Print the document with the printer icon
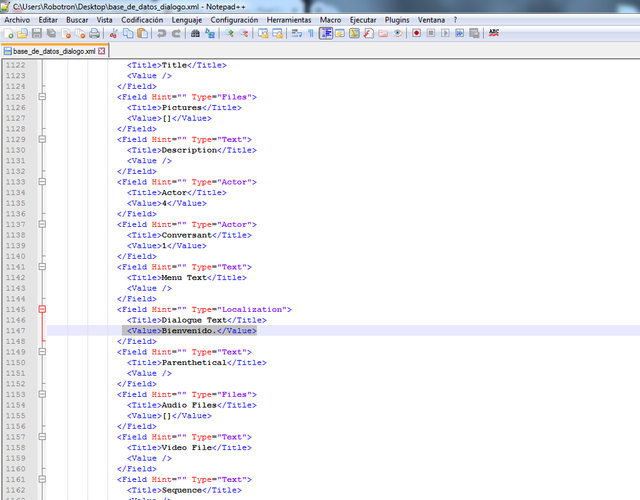The height and width of the screenshot is (500, 640). (x=94, y=33)
